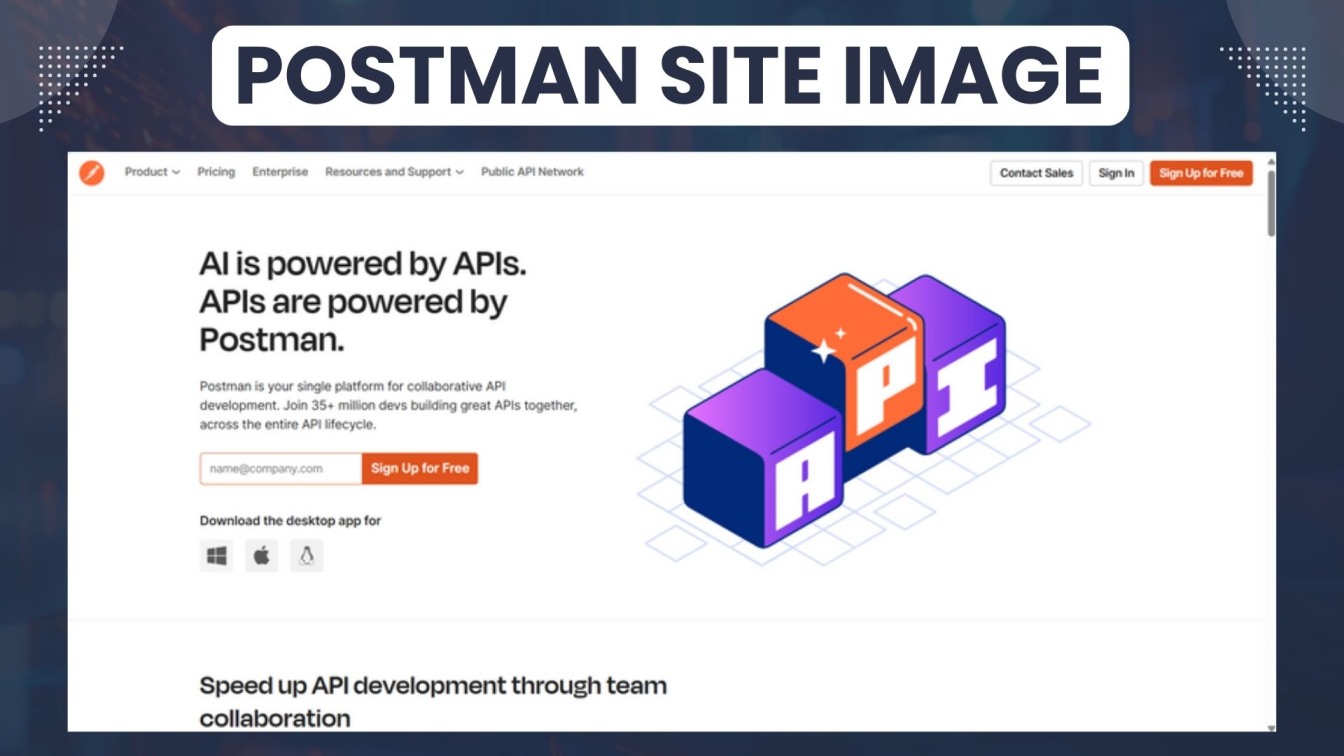Click Sign Up for Free beside email field
1344x756 pixels.
tap(420, 468)
